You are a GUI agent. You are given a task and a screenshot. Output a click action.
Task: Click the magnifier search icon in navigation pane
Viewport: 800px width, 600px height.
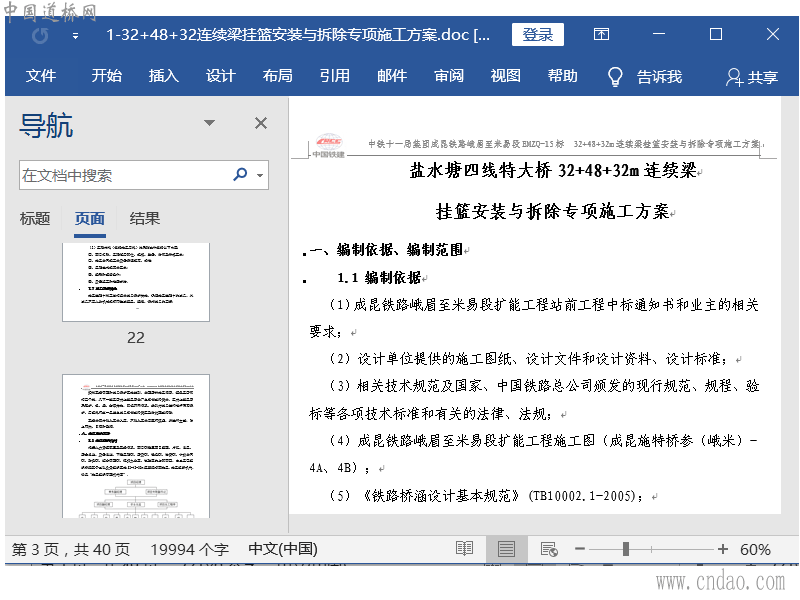[240, 175]
